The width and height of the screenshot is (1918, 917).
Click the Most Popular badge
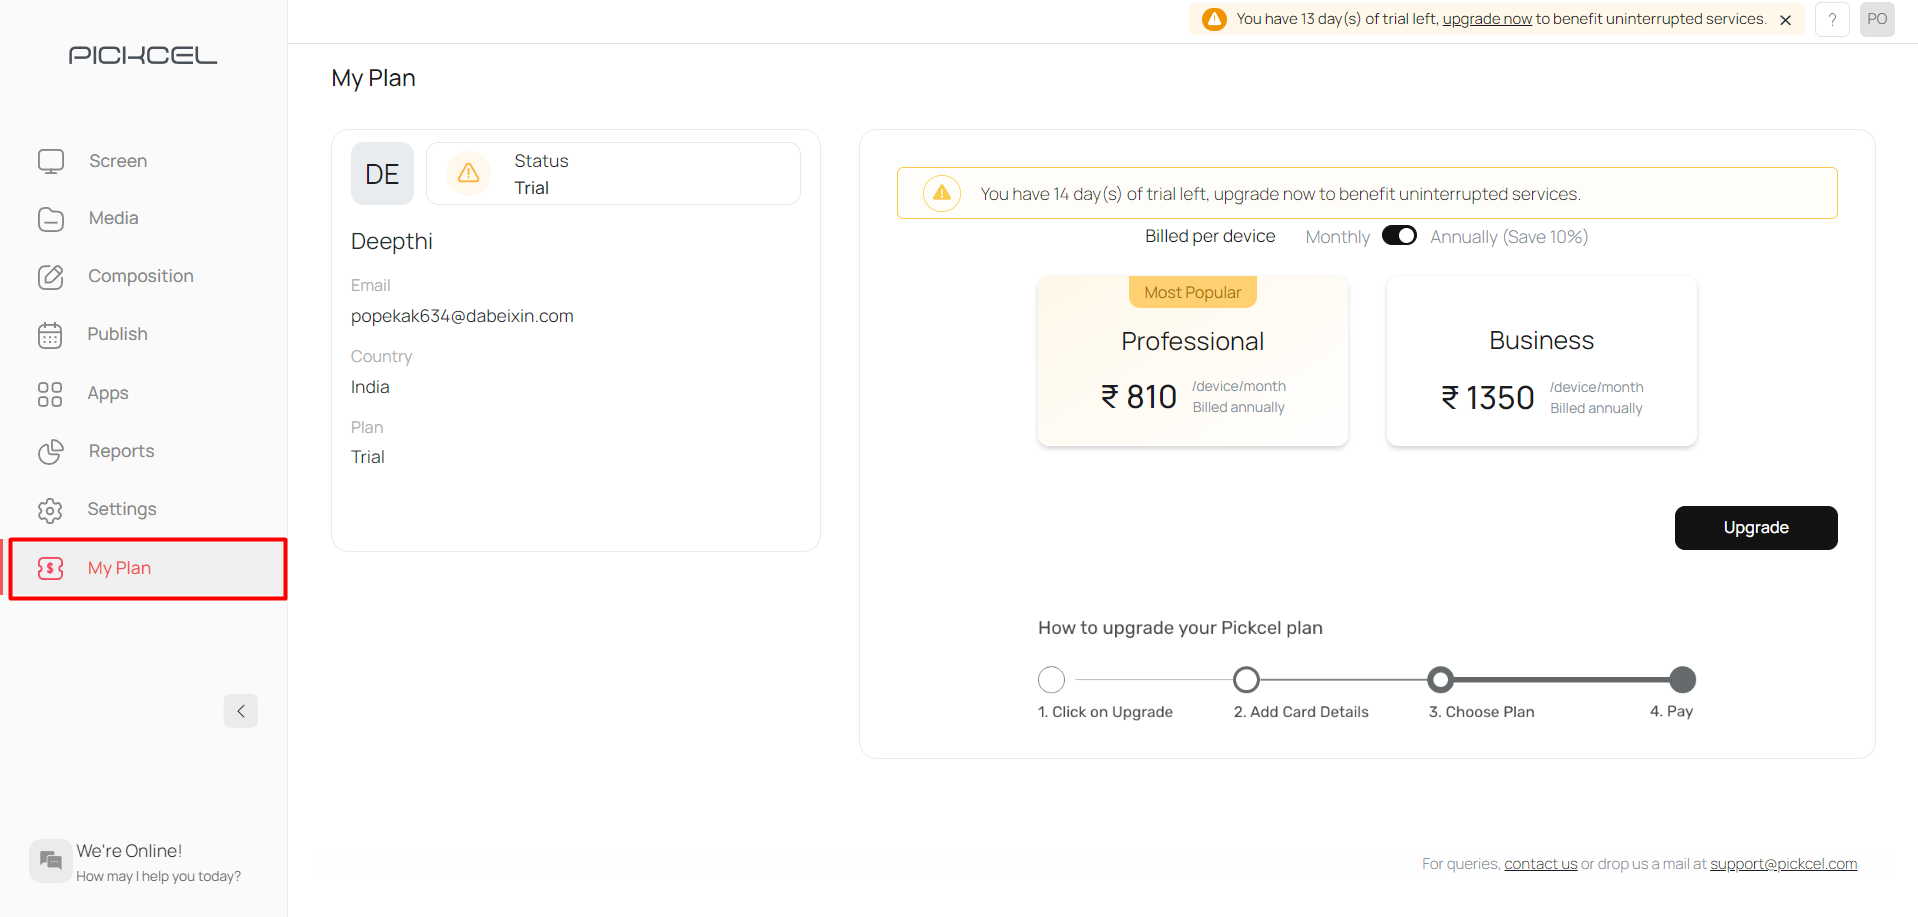tap(1193, 292)
